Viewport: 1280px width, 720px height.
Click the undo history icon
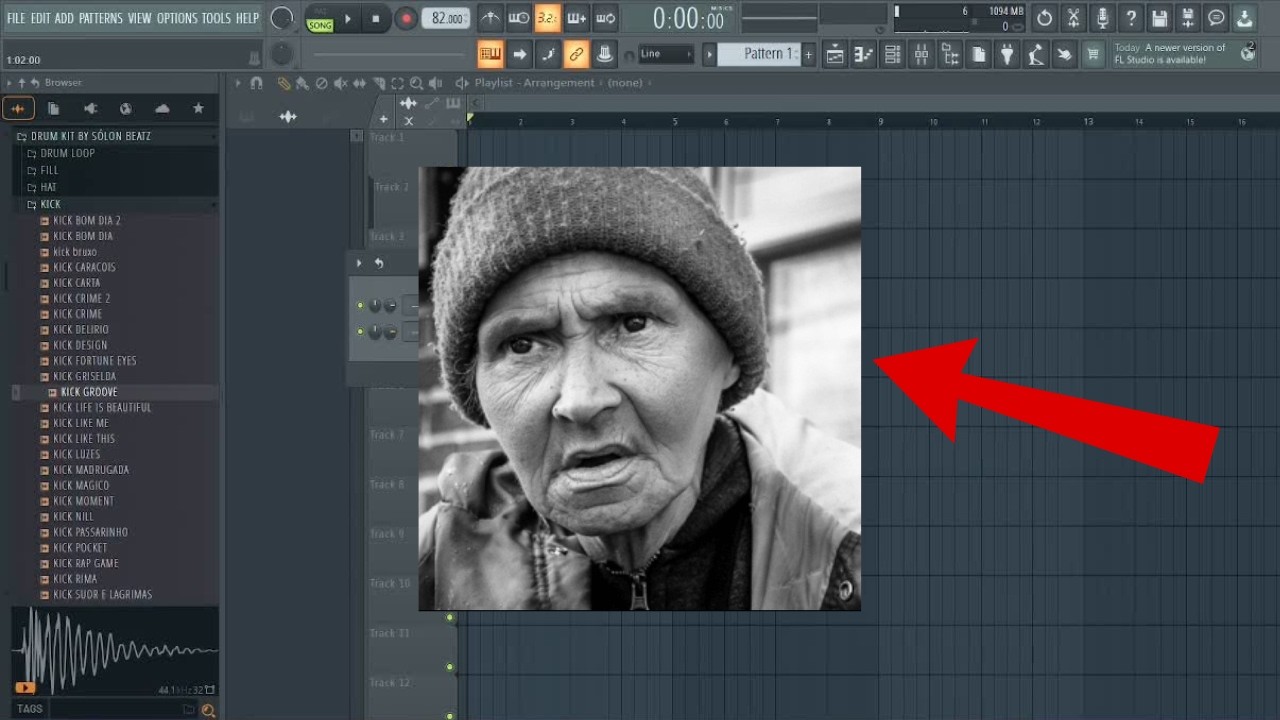[x=1044, y=18]
